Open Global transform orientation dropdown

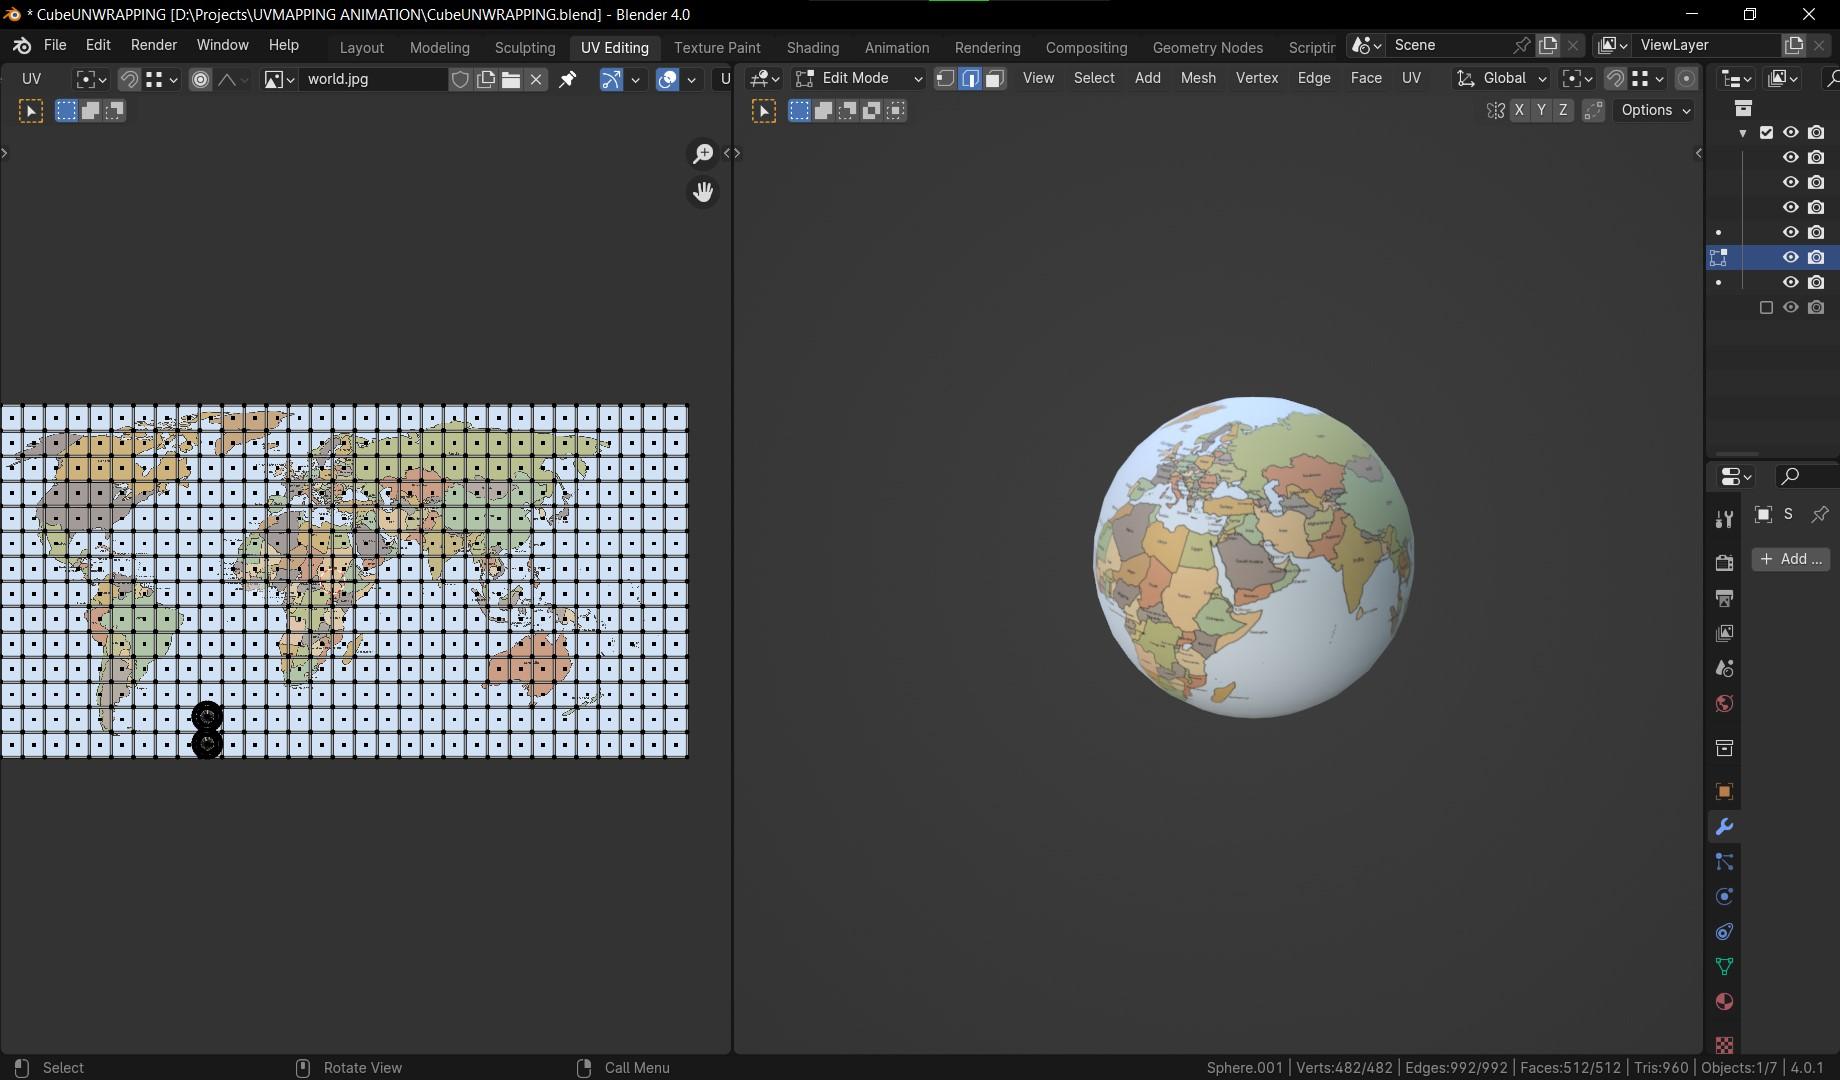[x=1502, y=78]
